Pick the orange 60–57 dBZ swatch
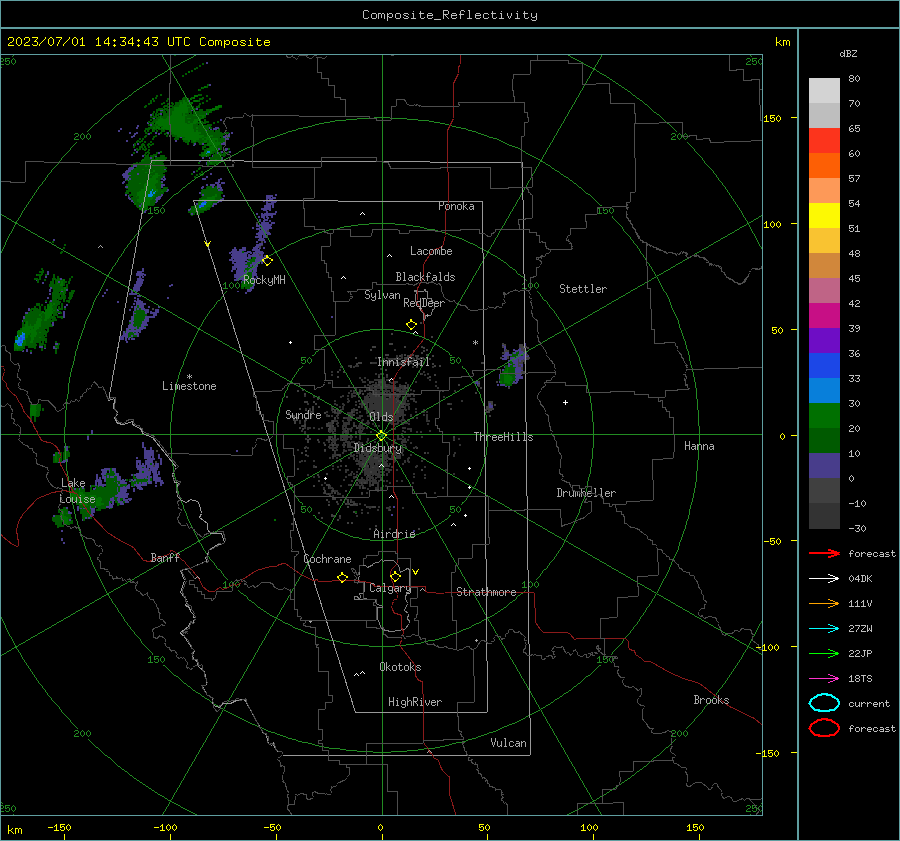 coord(824,166)
